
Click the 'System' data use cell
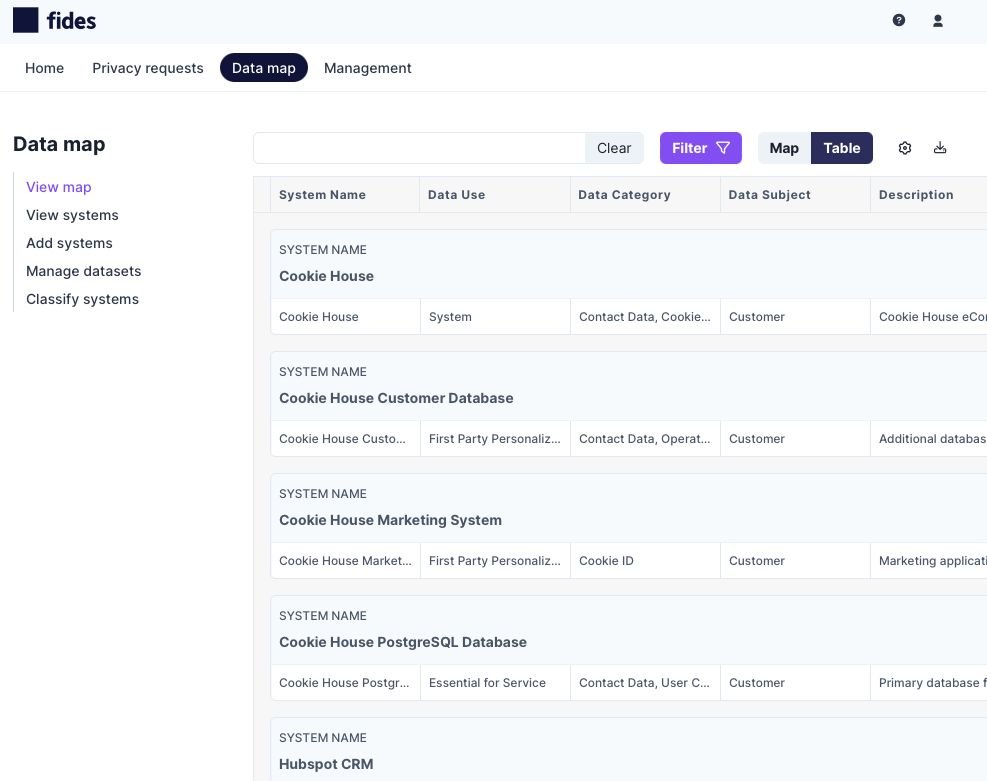[495, 317]
